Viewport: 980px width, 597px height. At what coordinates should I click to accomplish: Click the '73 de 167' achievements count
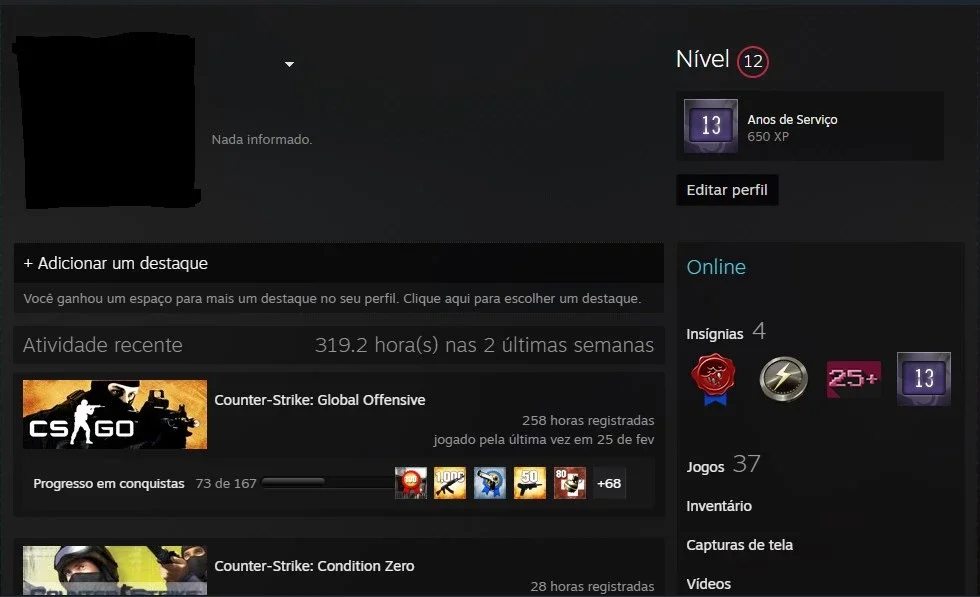pos(226,484)
